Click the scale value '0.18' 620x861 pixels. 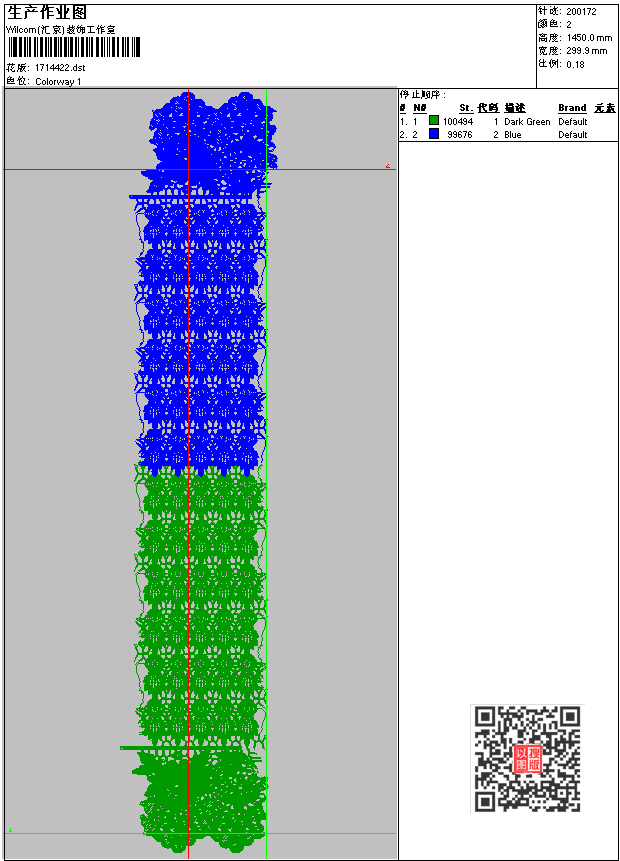[x=575, y=64]
